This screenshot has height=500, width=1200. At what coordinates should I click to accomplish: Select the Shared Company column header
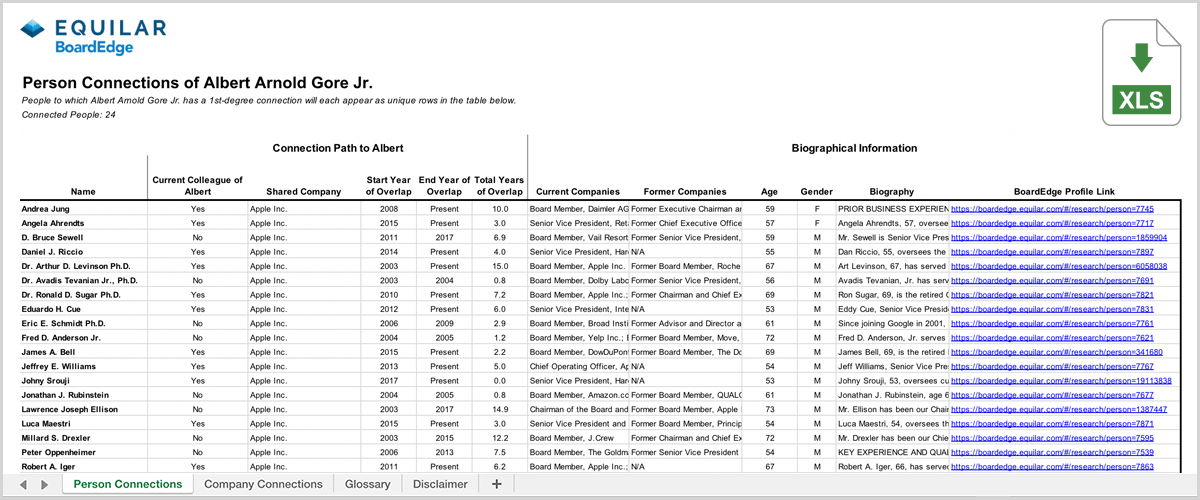pyautogui.click(x=303, y=192)
